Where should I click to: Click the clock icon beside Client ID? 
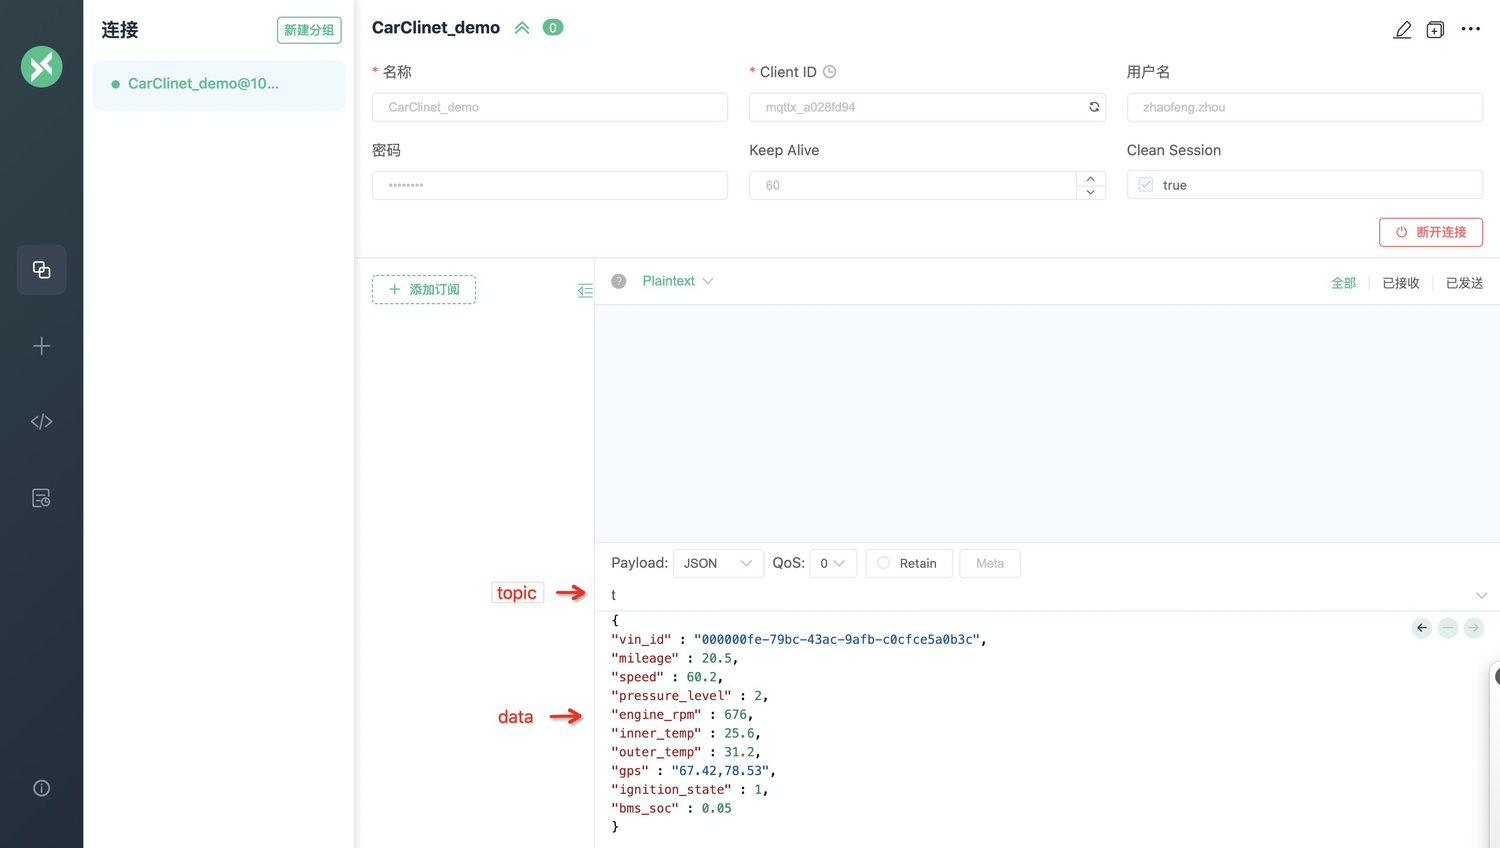click(x=829, y=72)
